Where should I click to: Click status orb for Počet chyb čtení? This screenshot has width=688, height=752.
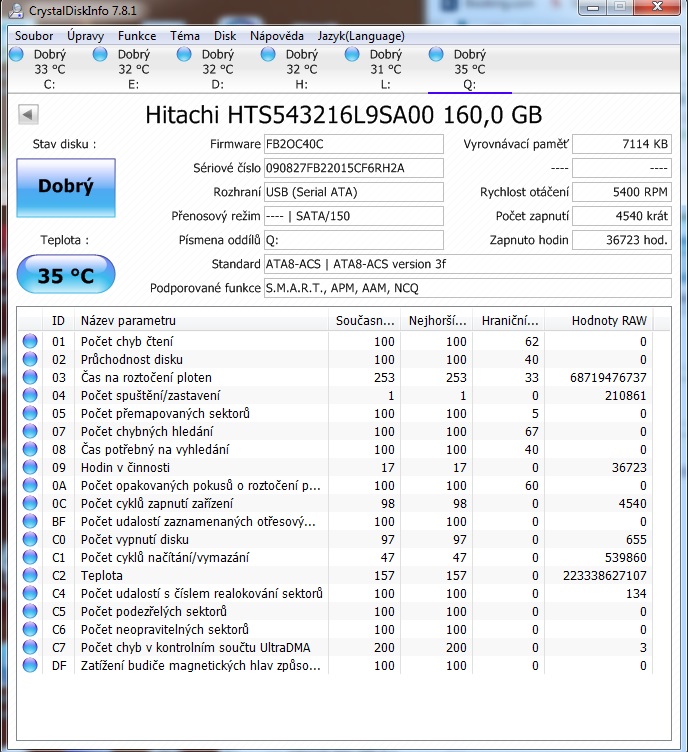tap(29, 342)
